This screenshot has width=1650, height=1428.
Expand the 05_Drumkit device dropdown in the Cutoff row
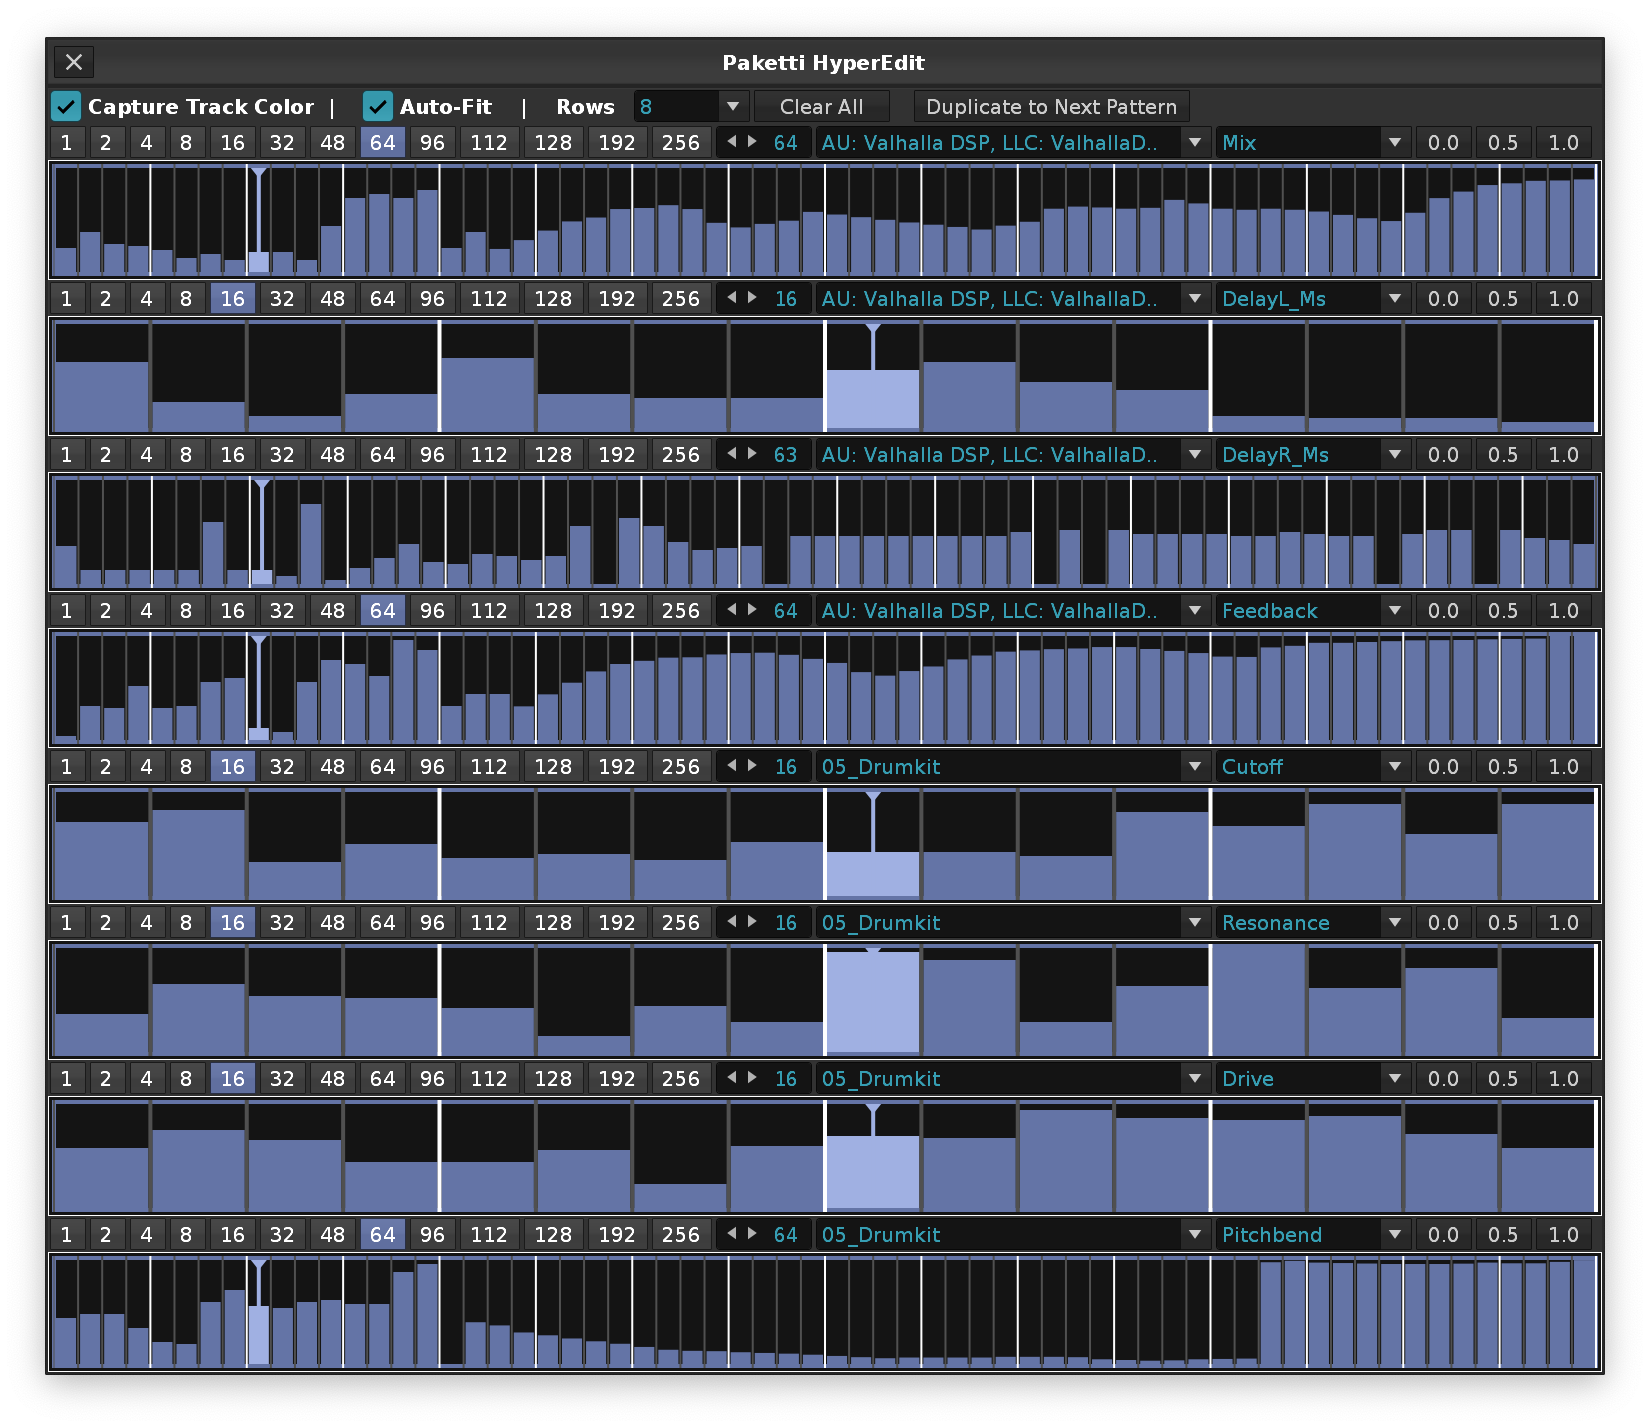(1012, 767)
